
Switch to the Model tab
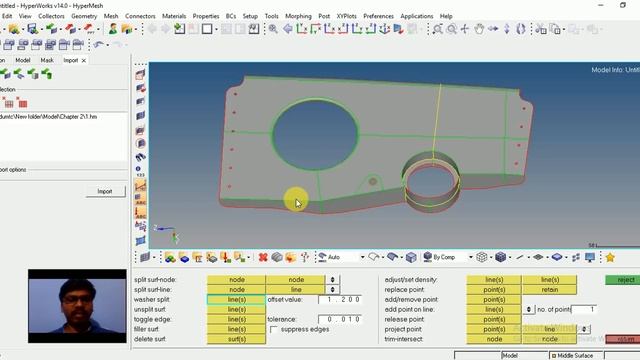coord(22,60)
